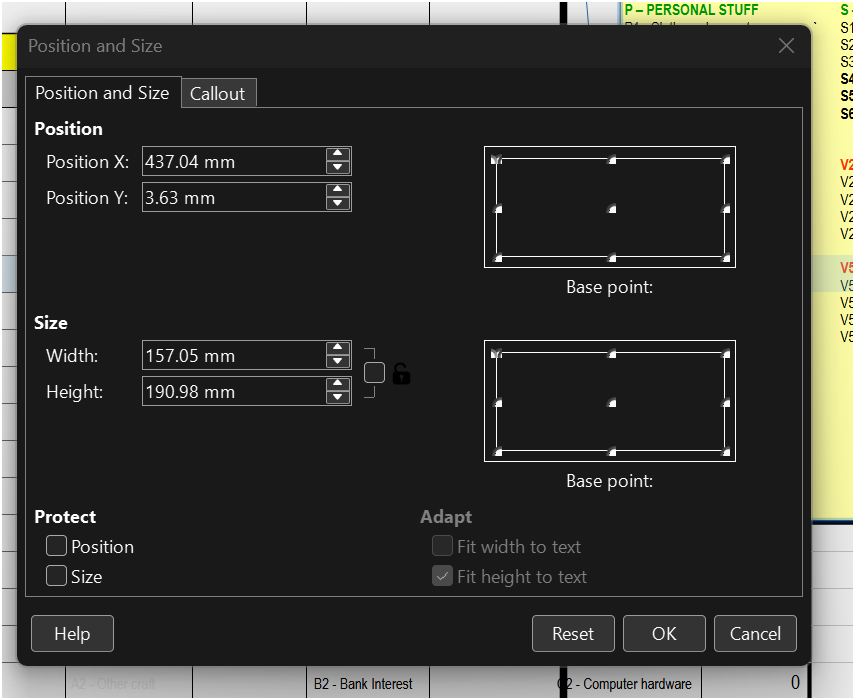Enable Protect Position checkbox
Screen dimensions: 855x700
coord(57,546)
